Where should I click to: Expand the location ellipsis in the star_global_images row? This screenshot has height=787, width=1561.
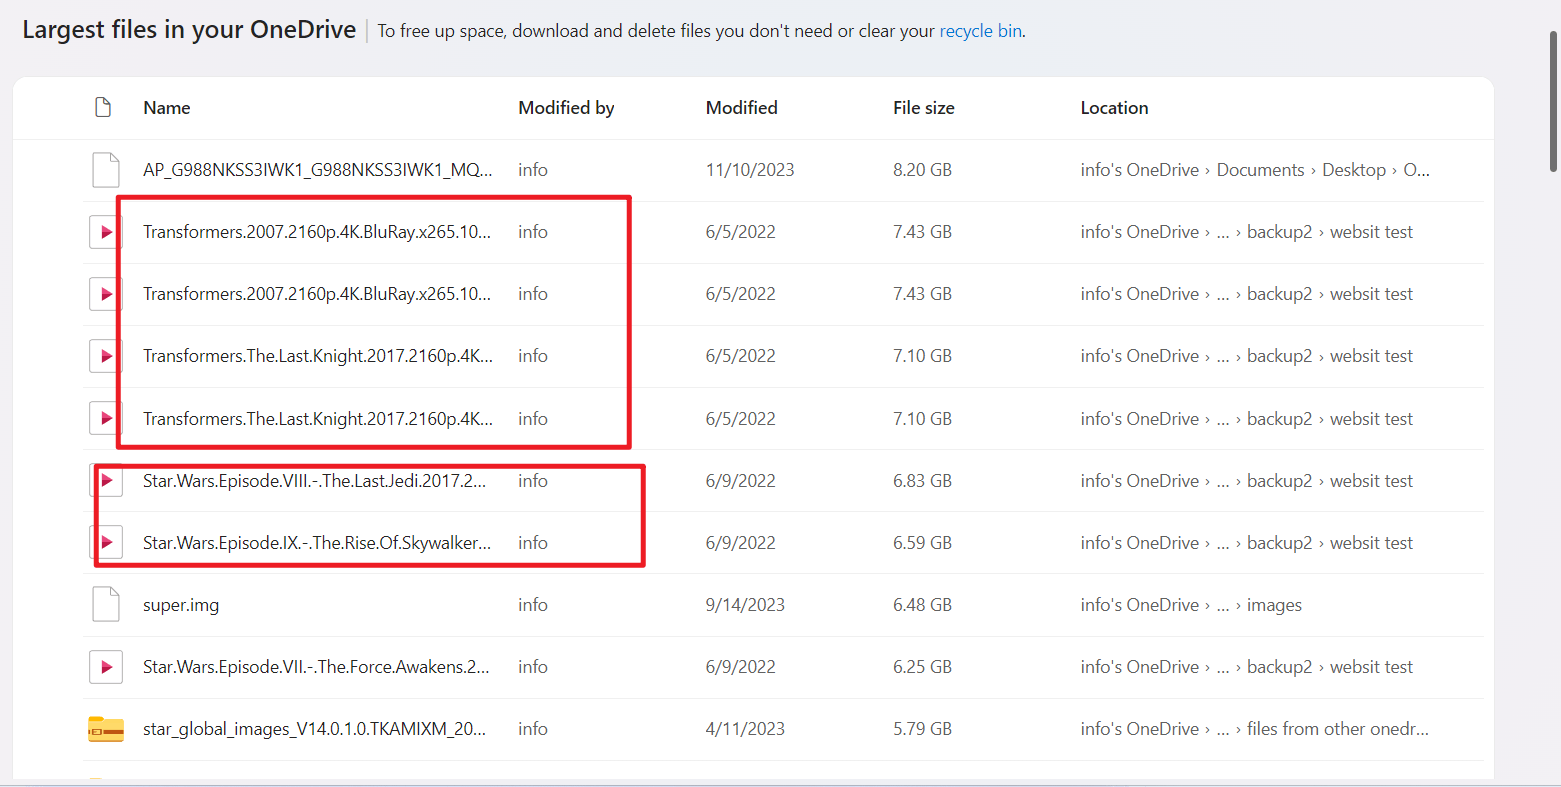coord(1223,729)
